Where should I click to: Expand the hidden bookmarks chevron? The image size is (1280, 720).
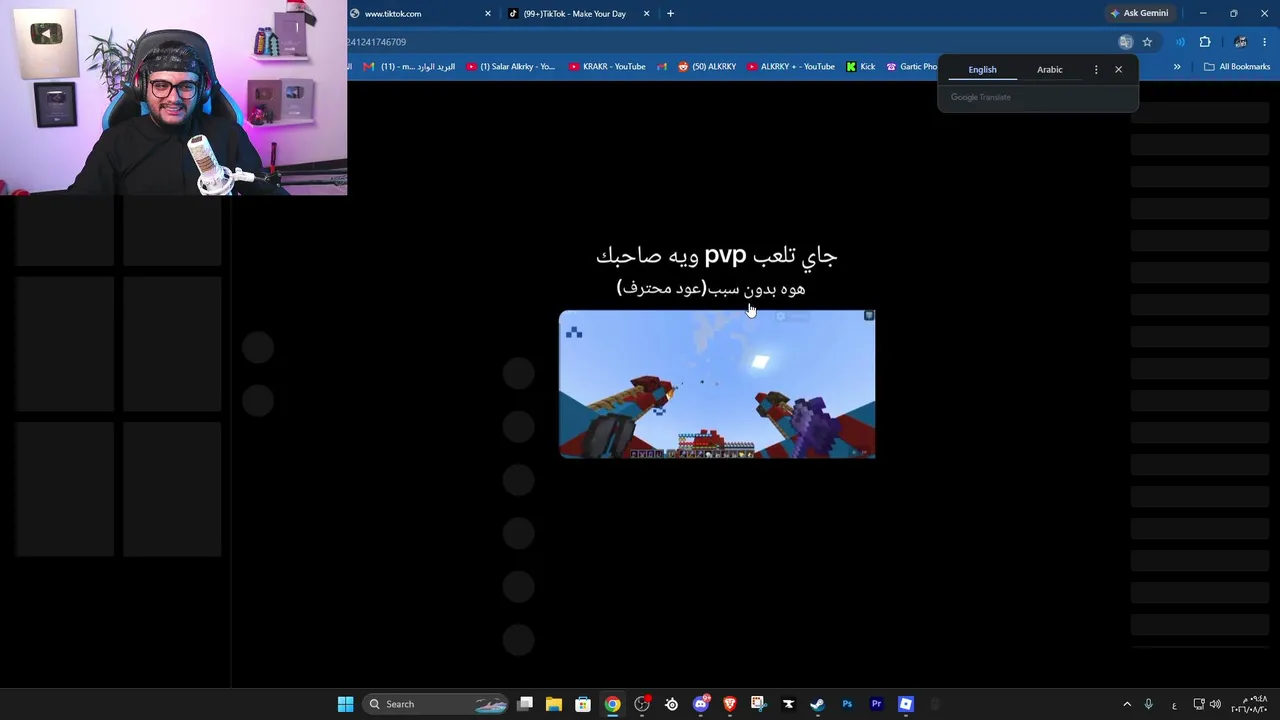(1177, 67)
